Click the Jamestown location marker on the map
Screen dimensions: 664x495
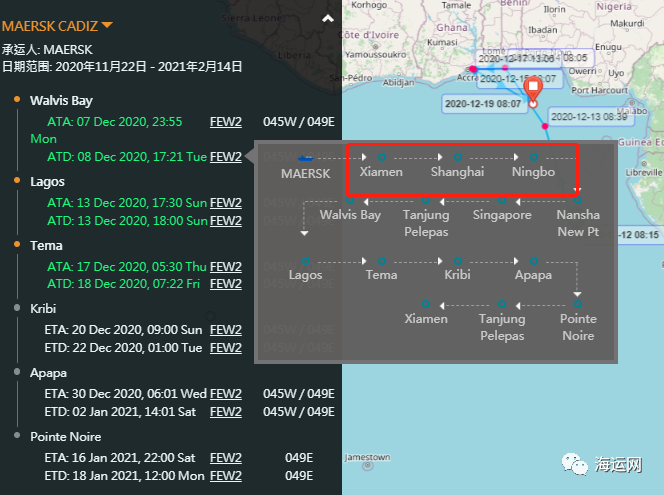click(x=368, y=466)
